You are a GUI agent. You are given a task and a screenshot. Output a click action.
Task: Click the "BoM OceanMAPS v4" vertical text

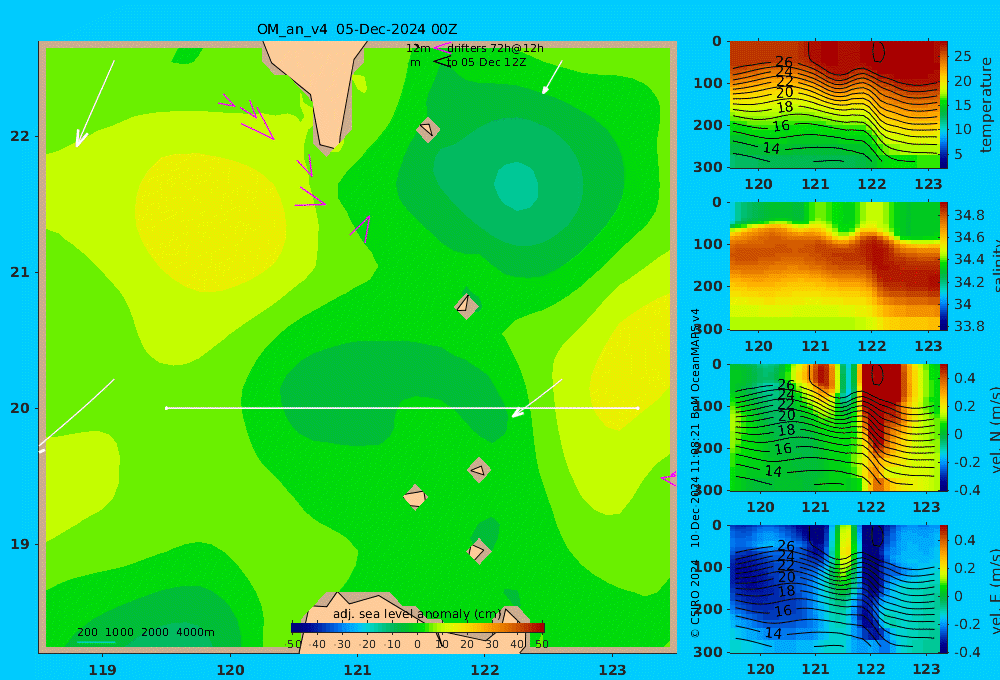coord(695,364)
